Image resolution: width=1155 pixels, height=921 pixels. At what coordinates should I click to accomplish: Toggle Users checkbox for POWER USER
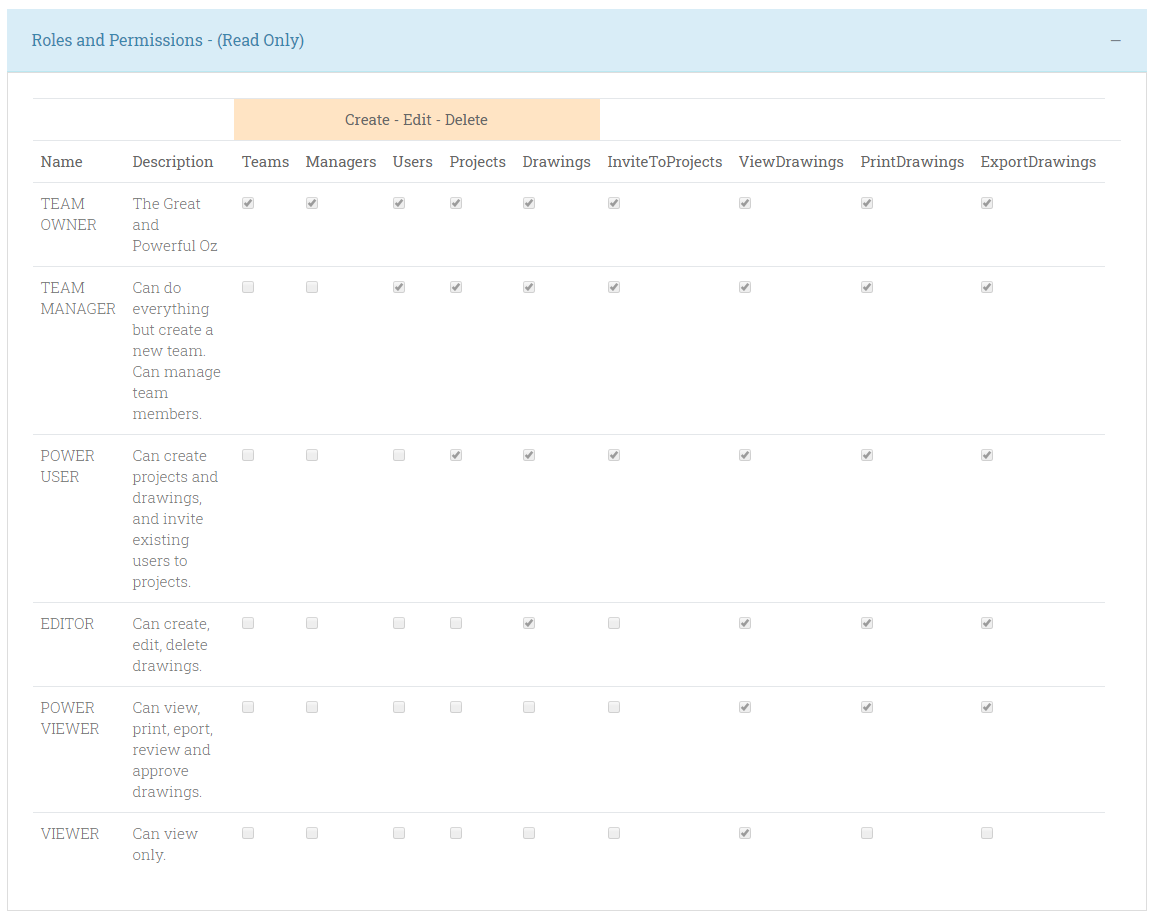[x=399, y=455]
